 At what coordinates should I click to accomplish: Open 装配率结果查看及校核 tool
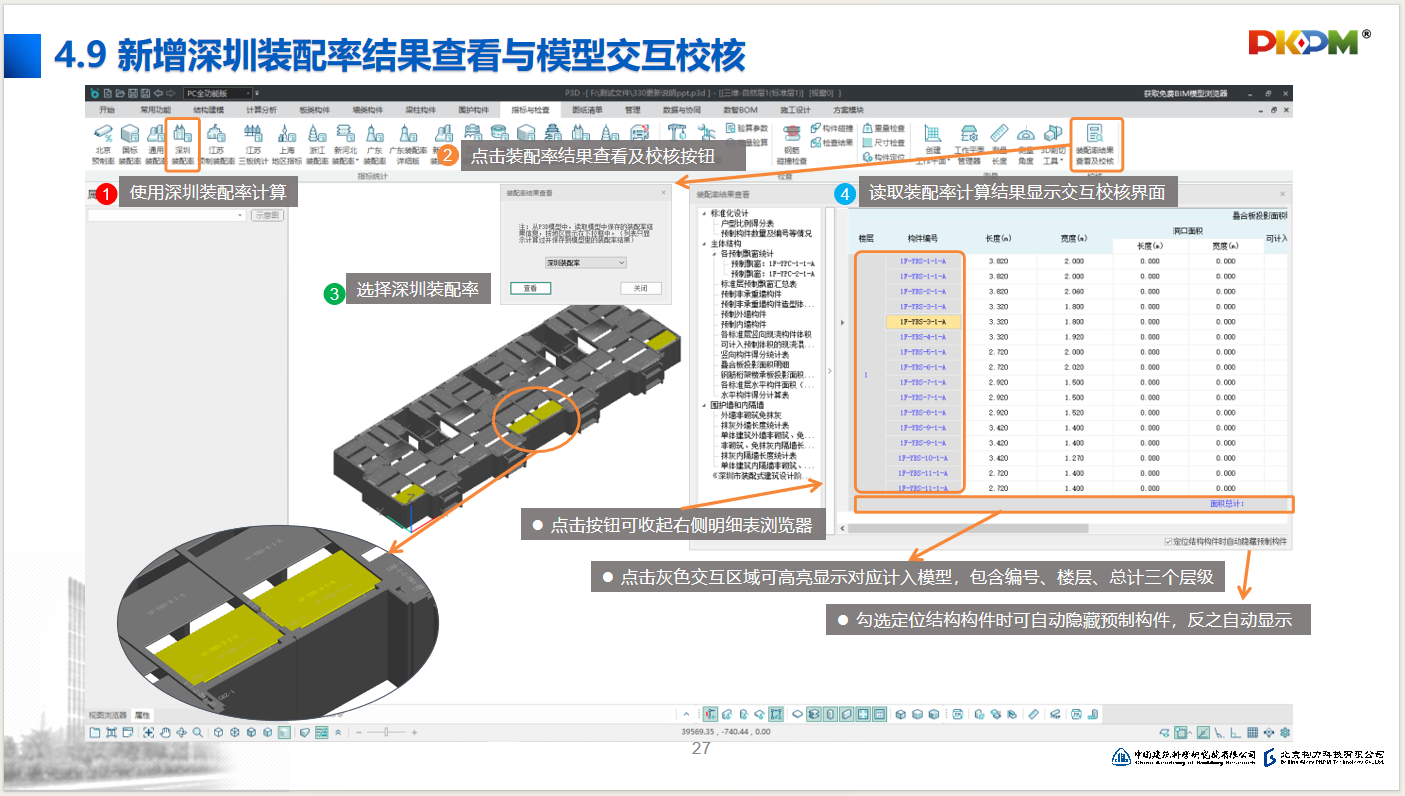pyautogui.click(x=1095, y=144)
